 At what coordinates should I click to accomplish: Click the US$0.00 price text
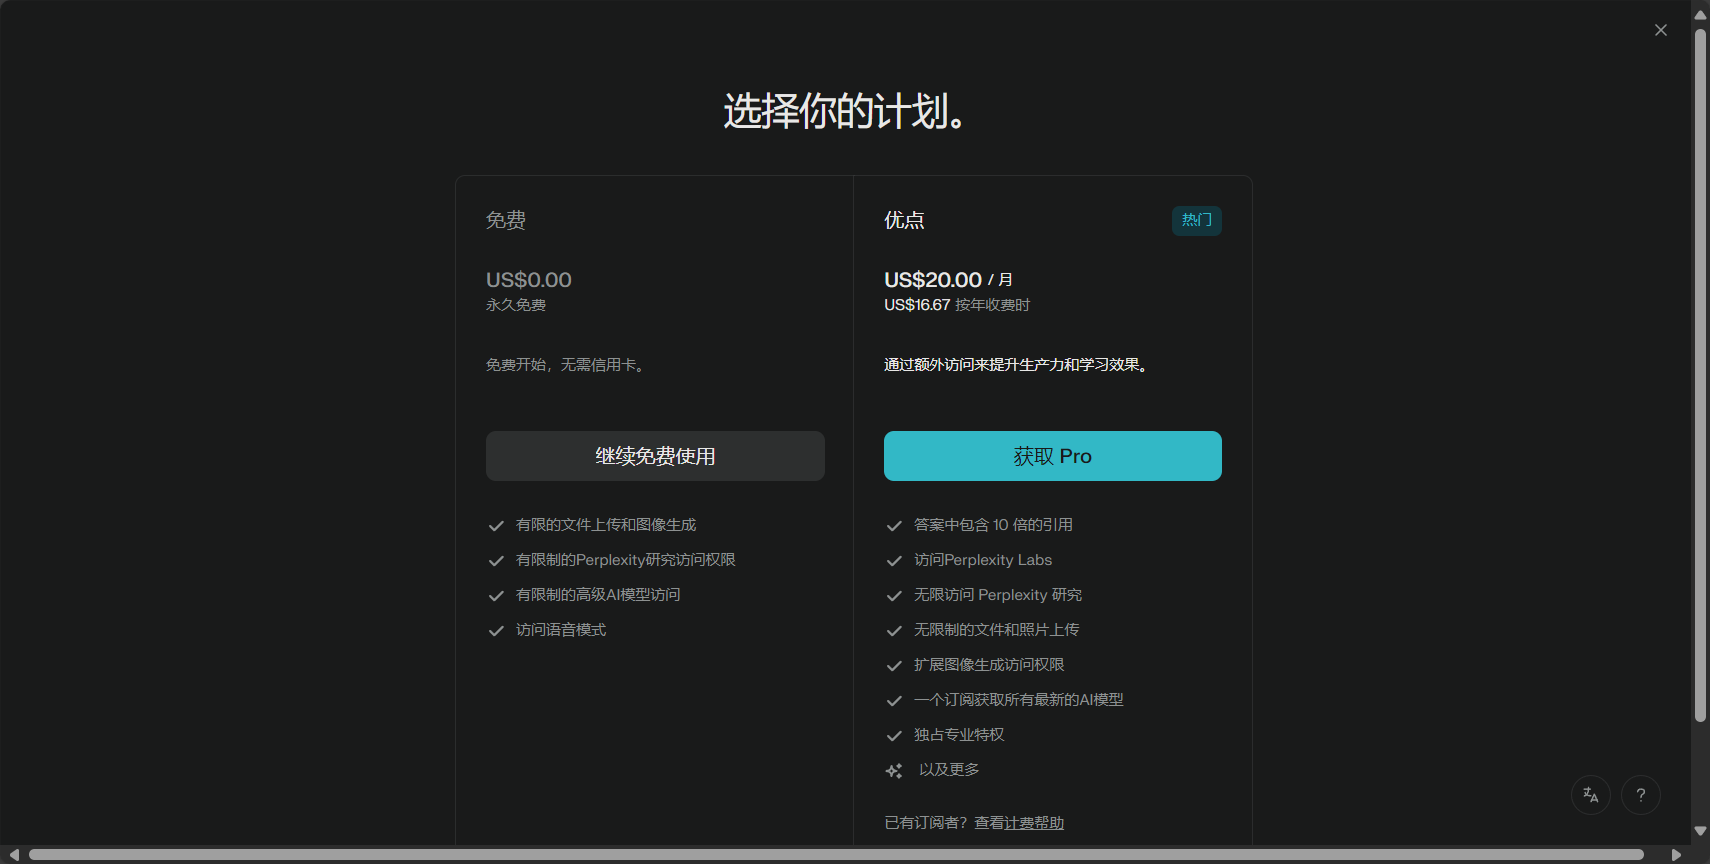pos(529,280)
